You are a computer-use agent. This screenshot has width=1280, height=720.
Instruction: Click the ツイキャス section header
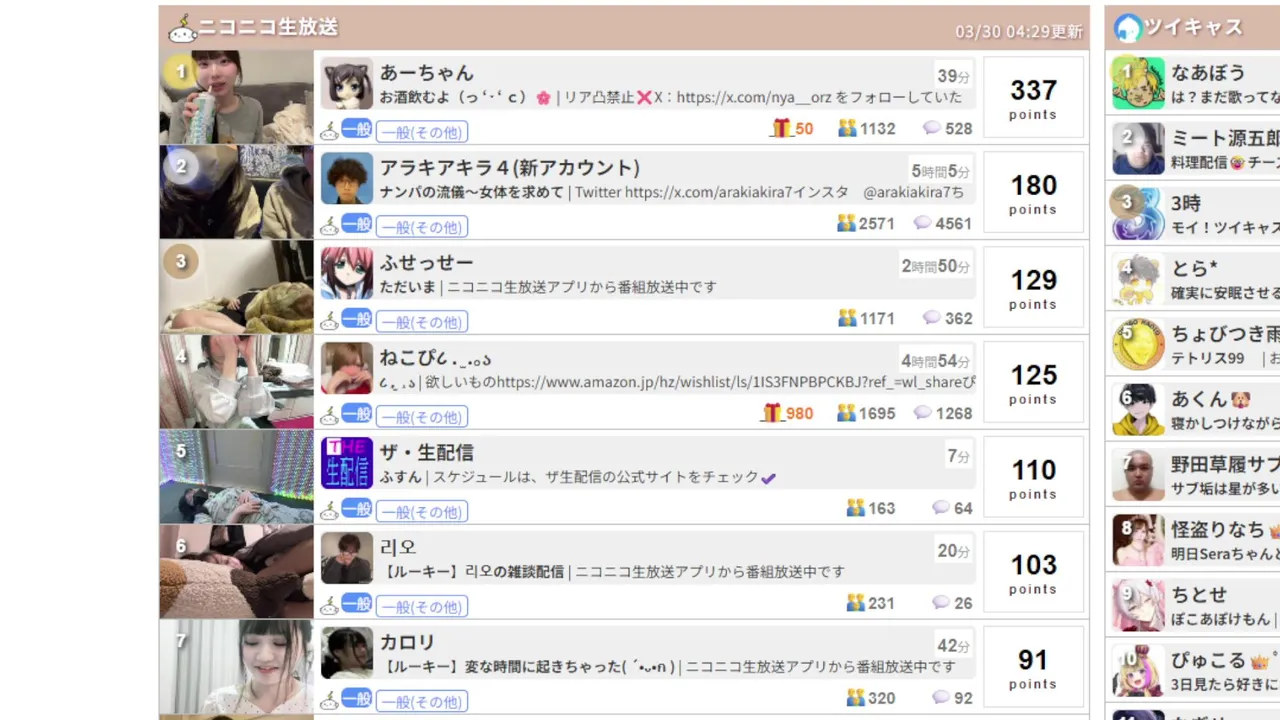1192,28
